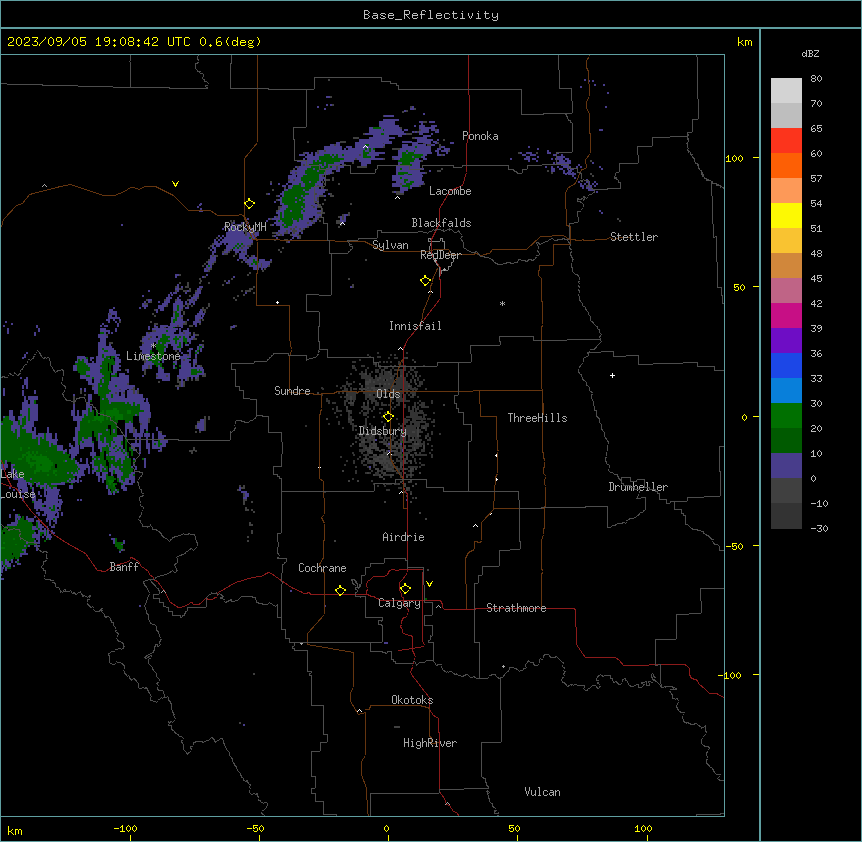The image size is (862, 842).
Task: Click the Olds city label
Action: click(x=388, y=394)
